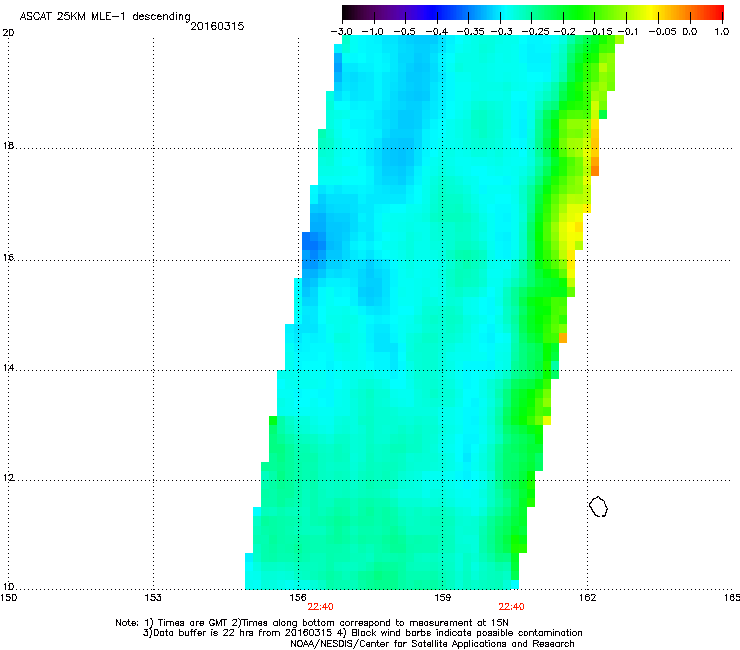Click the color scale label "-0.2"
740x650 pixels.
point(565,32)
